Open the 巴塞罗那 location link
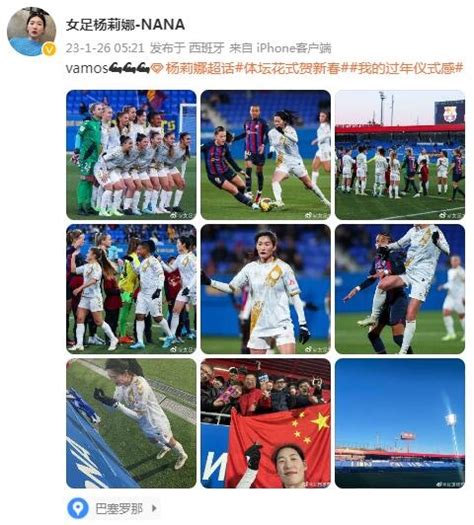Image resolution: width=474 pixels, height=525 pixels. click(119, 508)
